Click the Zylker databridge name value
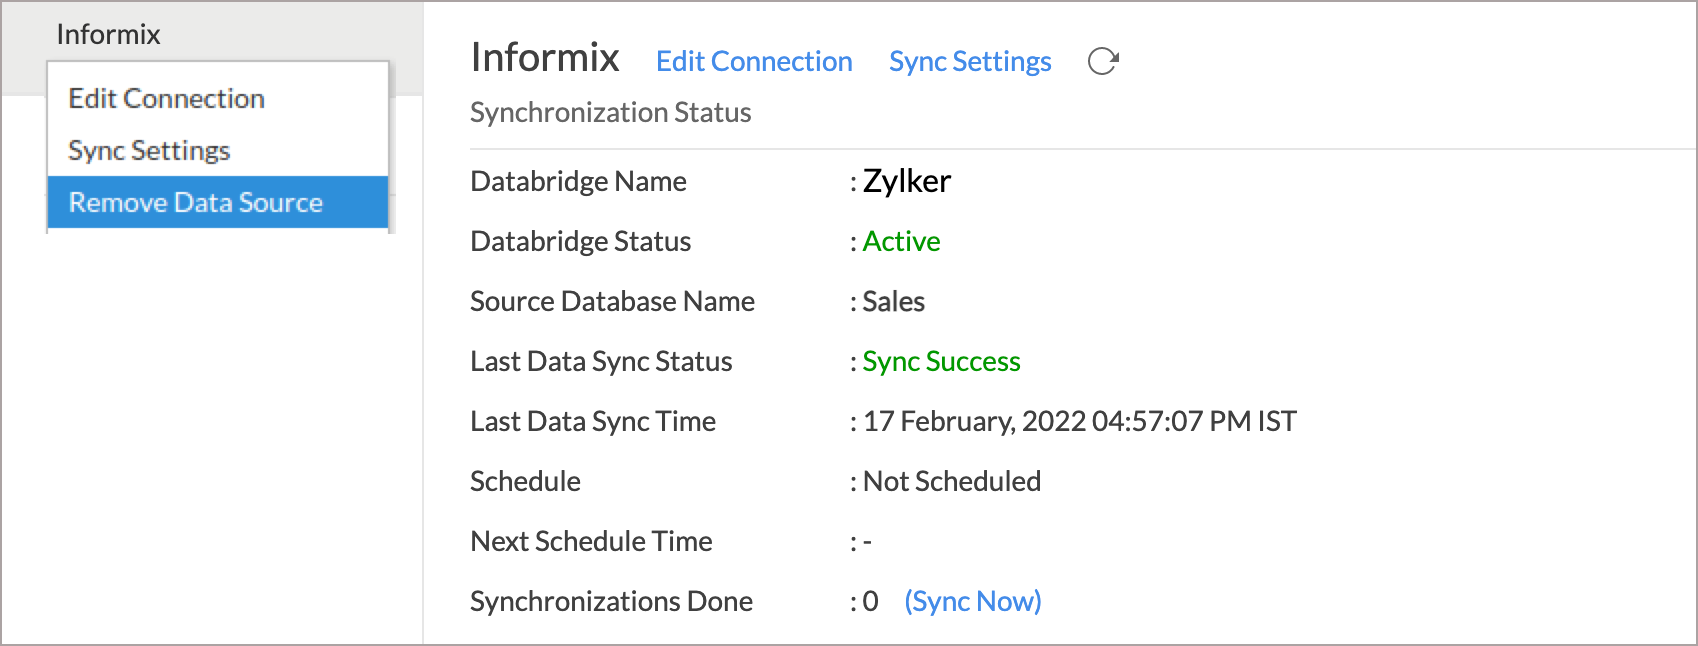Image resolution: width=1698 pixels, height=646 pixels. point(907,181)
